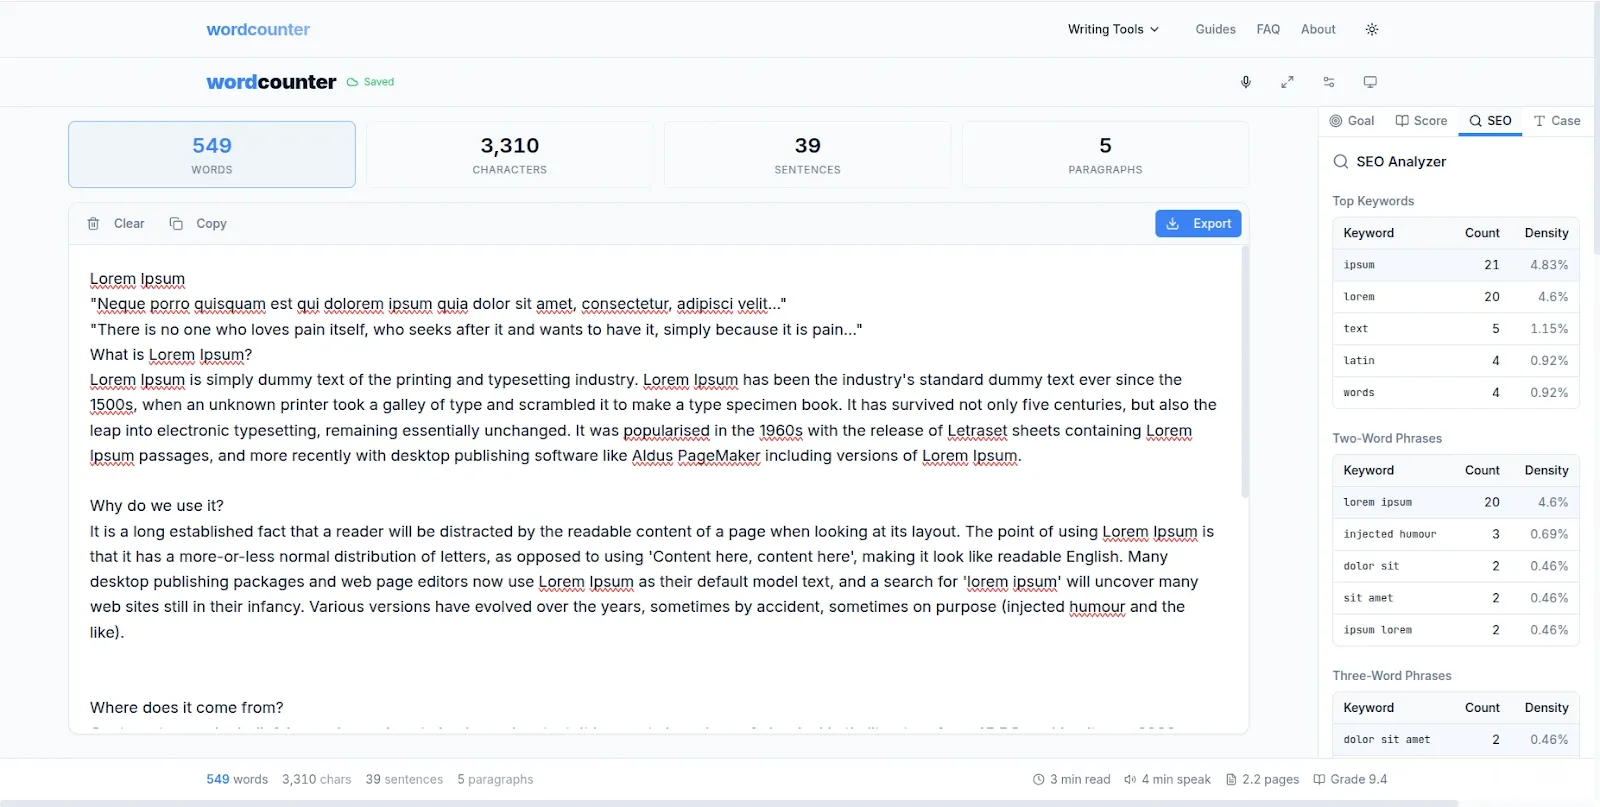This screenshot has height=807, width=1600.
Task: Click '549 words' in the status bar
Action: (237, 780)
